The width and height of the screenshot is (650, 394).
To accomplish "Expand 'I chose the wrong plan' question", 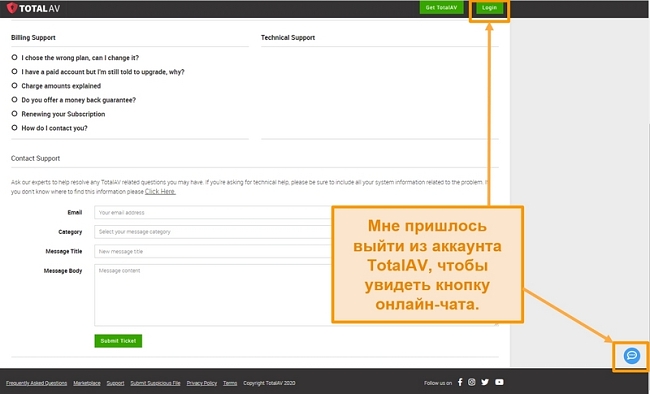I will pyautogui.click(x=80, y=58).
